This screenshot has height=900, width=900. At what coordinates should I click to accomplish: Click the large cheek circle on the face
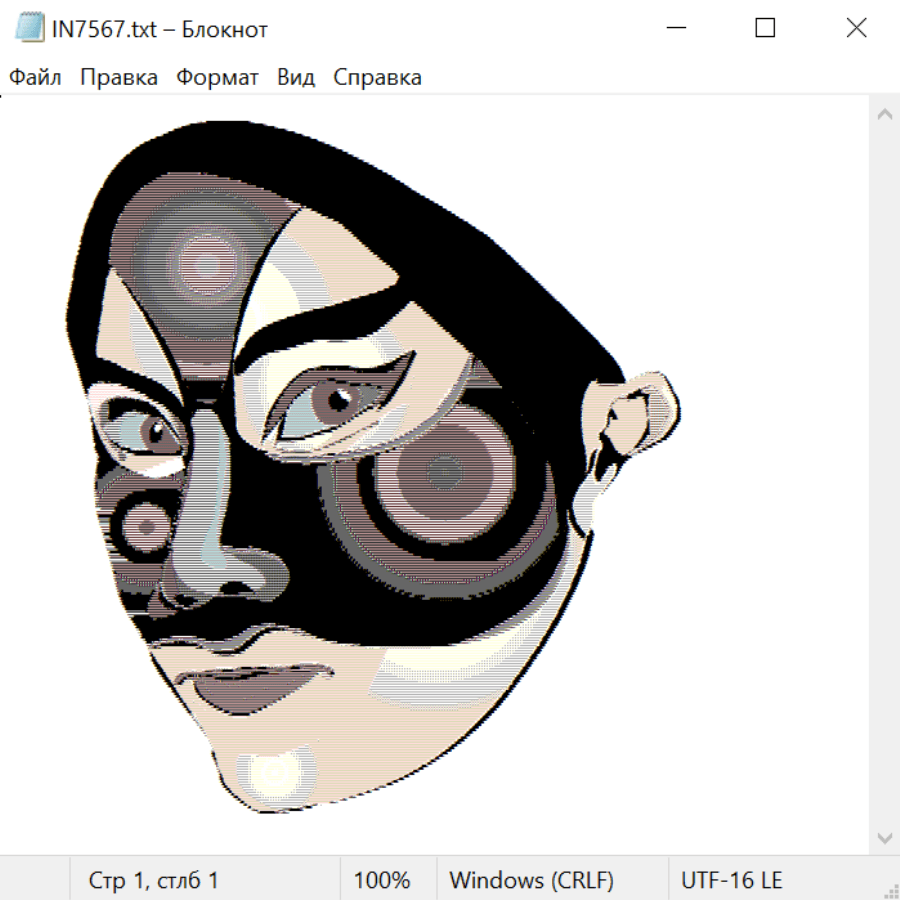(x=440, y=472)
